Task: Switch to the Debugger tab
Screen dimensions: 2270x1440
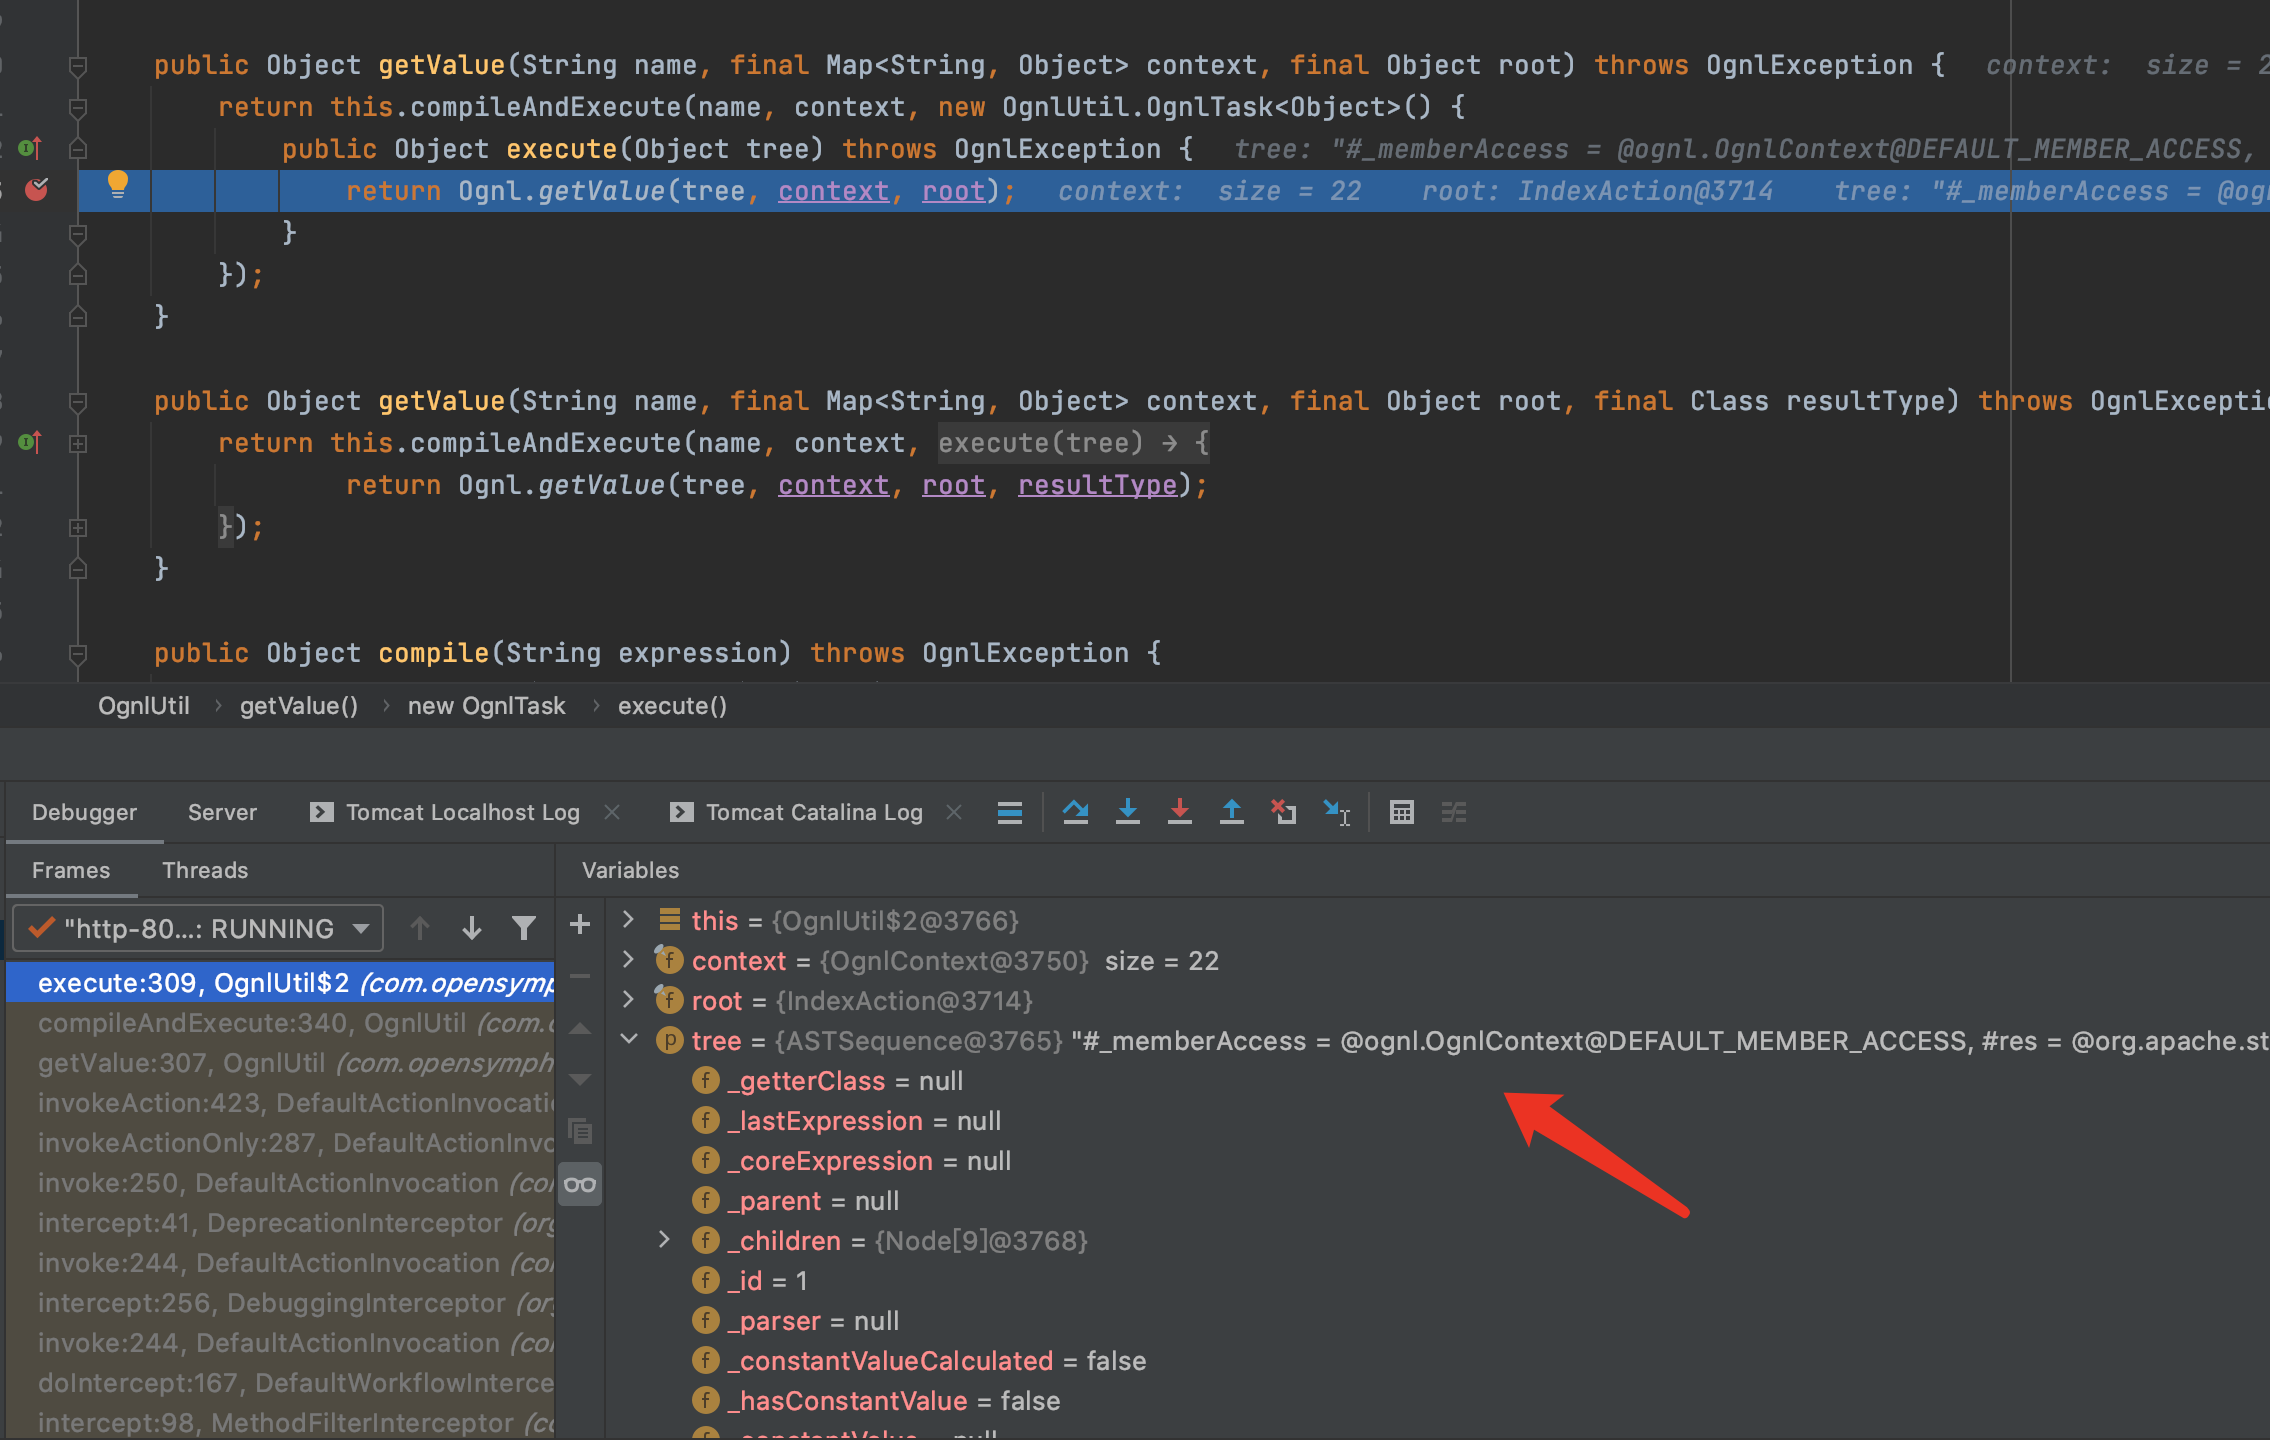Action: (x=84, y=812)
